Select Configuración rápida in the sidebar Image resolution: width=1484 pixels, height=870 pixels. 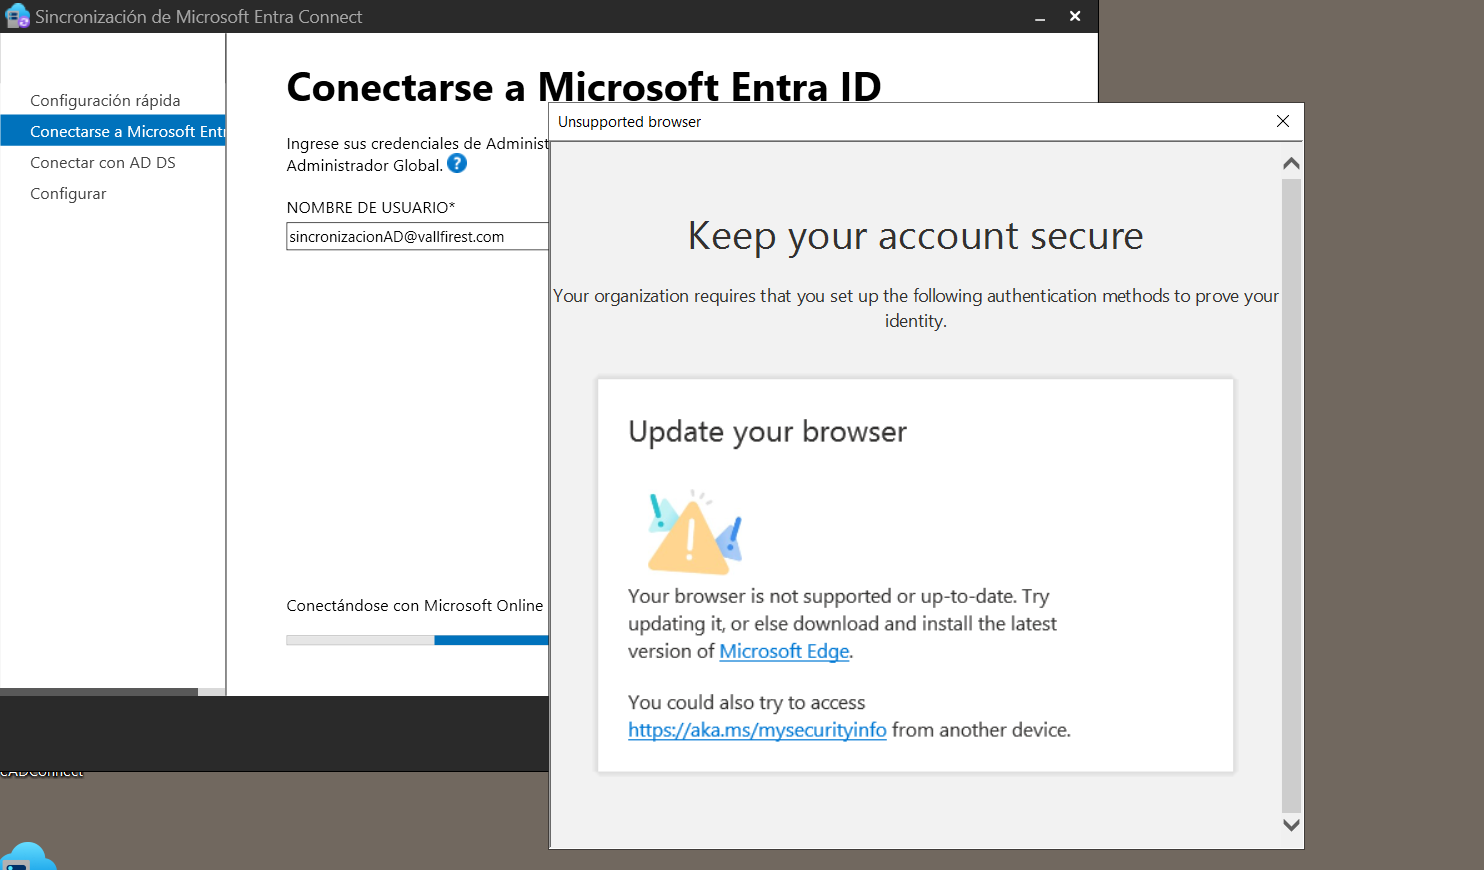click(105, 100)
